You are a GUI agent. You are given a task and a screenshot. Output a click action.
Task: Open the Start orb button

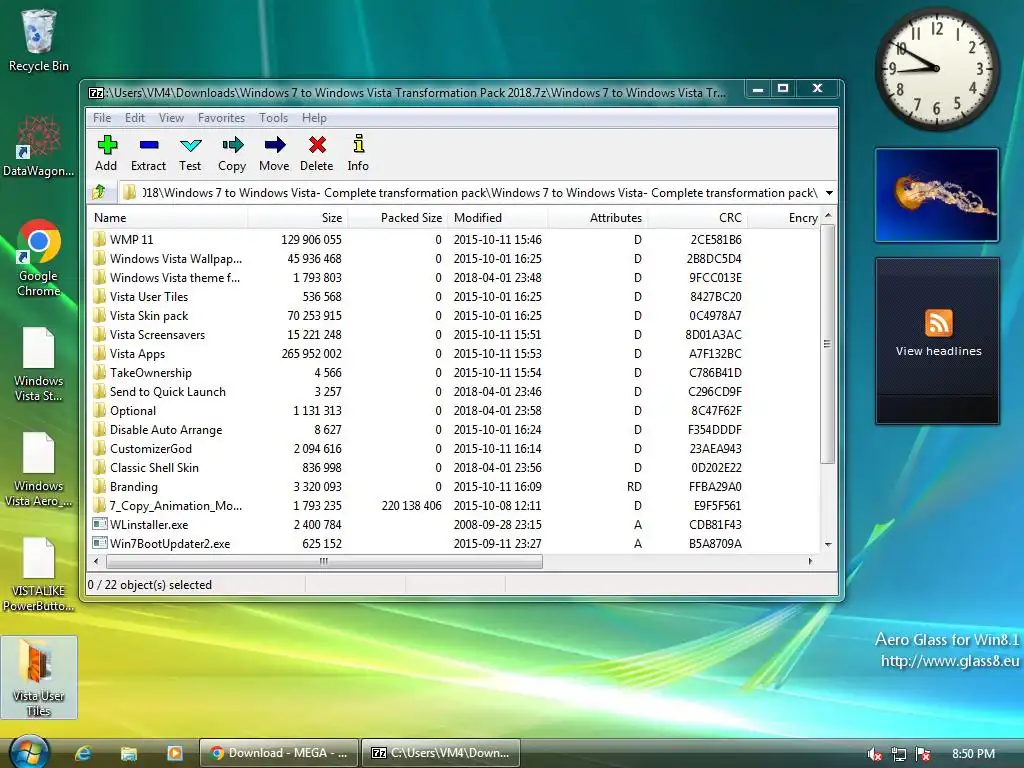tap(30, 751)
